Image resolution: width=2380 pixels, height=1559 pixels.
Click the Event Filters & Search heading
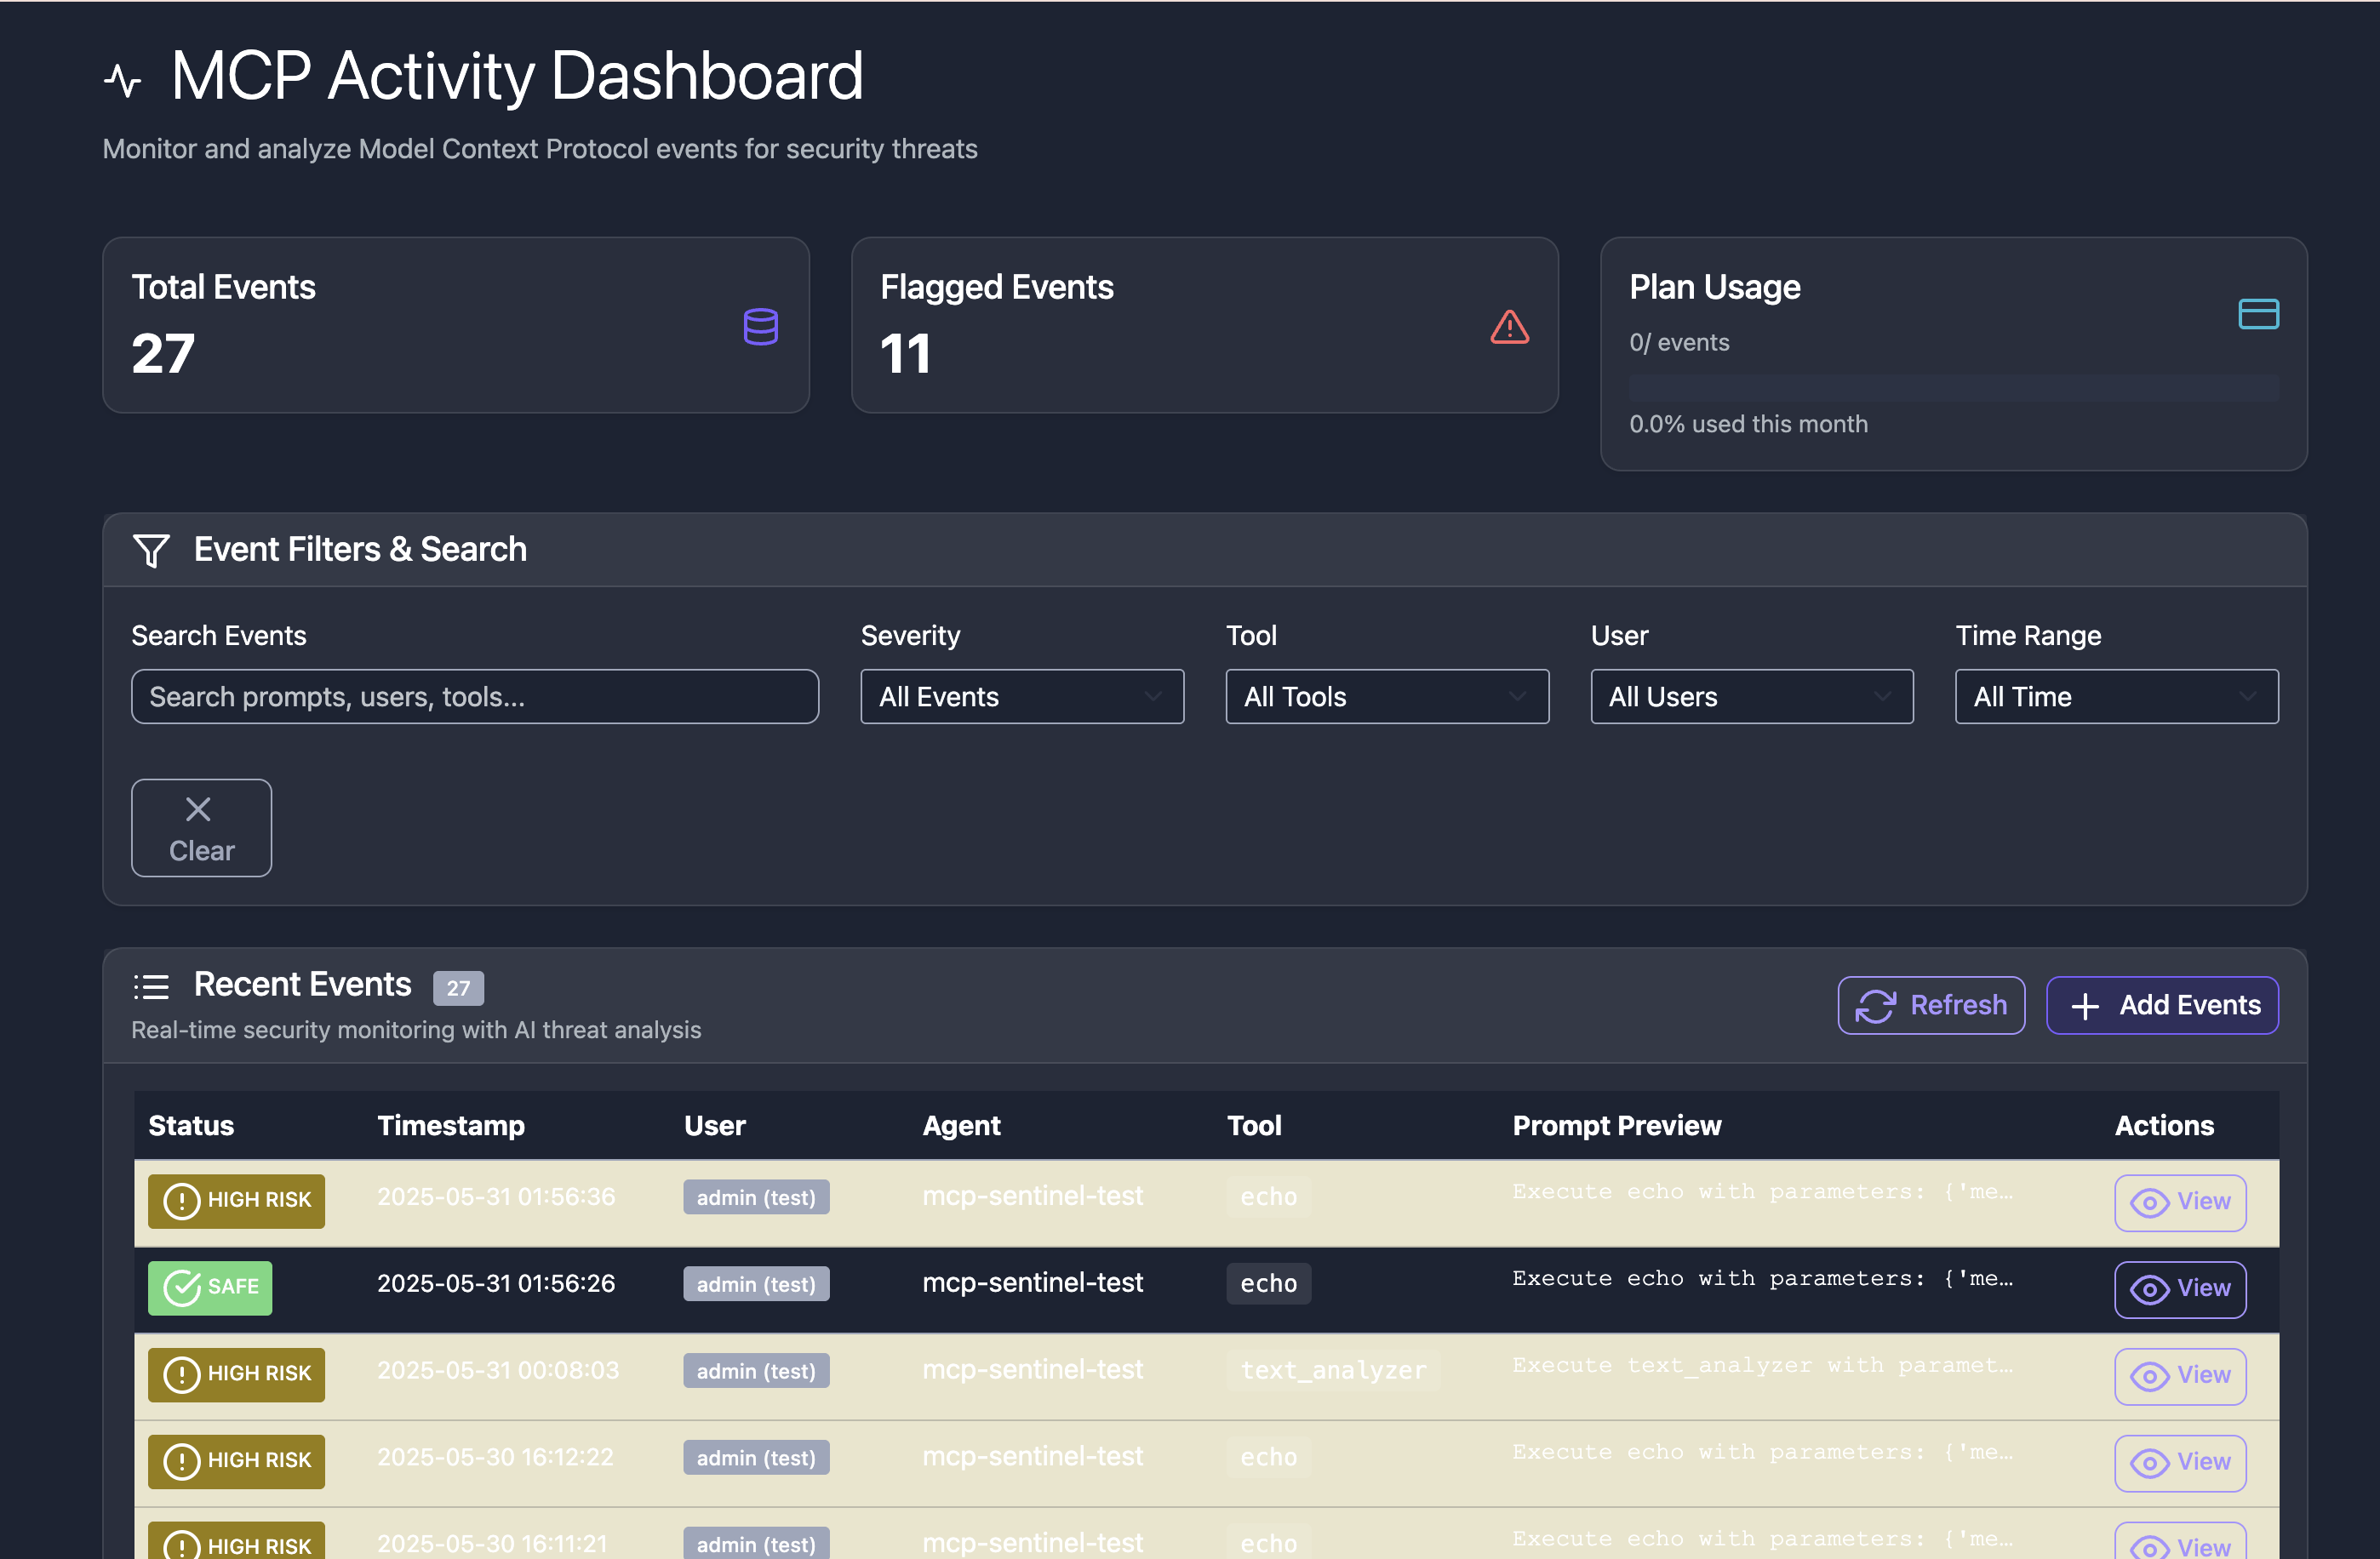click(x=360, y=550)
